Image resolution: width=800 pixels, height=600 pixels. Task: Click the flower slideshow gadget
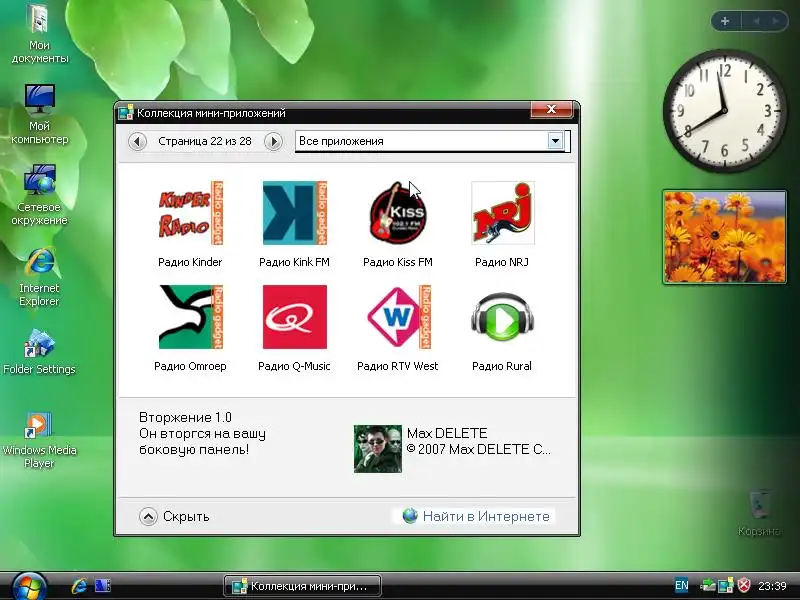coord(724,237)
